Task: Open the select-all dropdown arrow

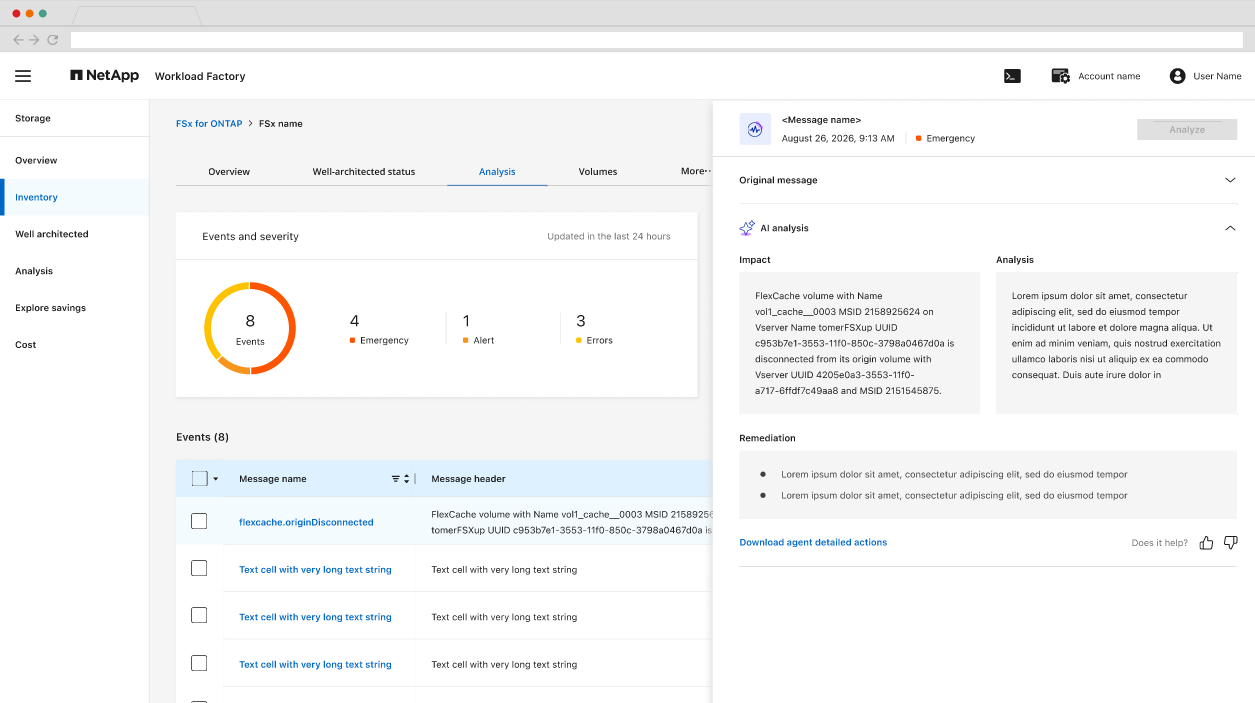Action: coord(215,480)
